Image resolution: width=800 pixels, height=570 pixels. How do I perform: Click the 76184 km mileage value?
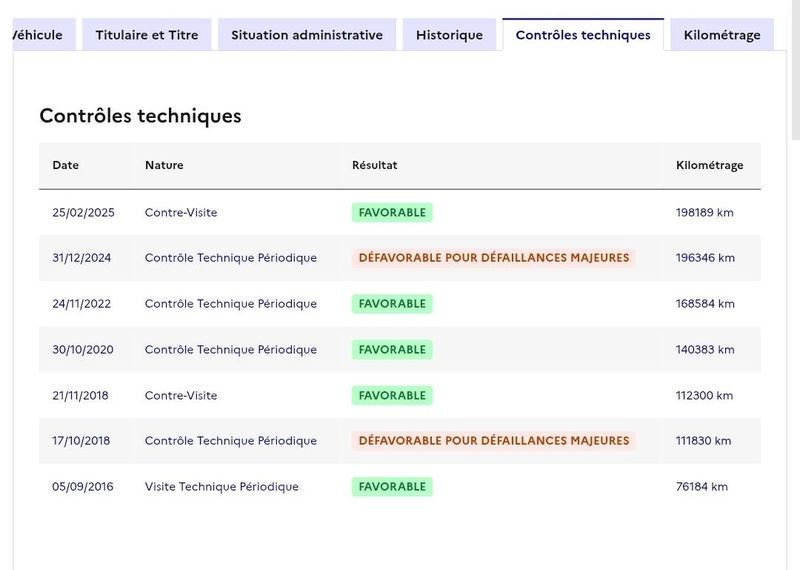point(702,486)
